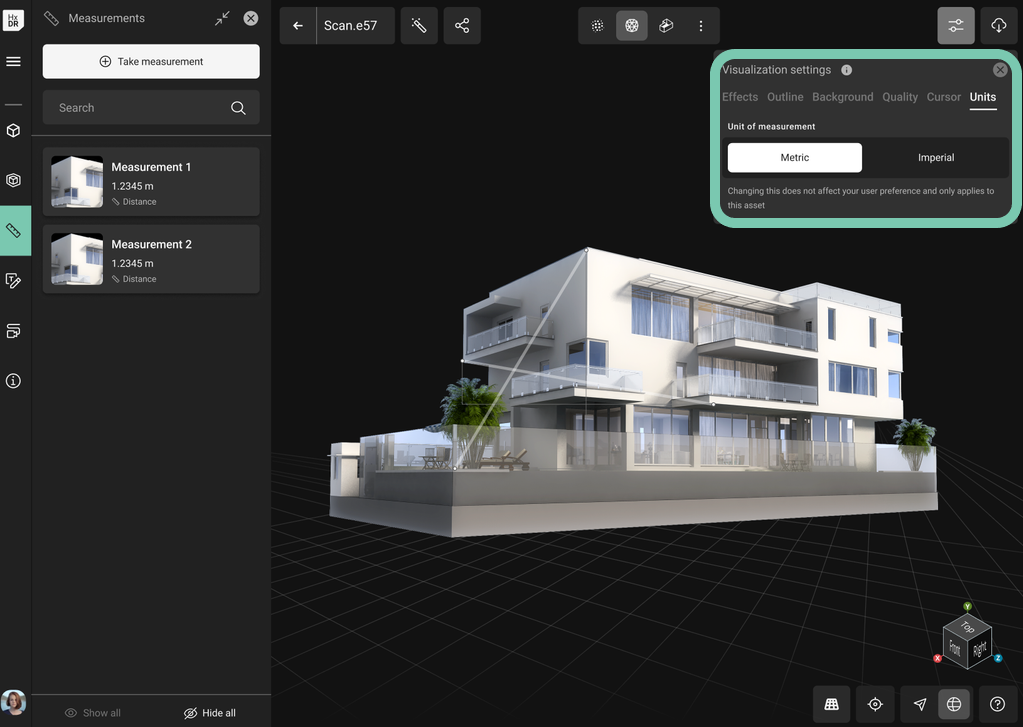Click the back arrow next to Scan.e57
Screen dimensions: 1023x727
click(x=298, y=26)
